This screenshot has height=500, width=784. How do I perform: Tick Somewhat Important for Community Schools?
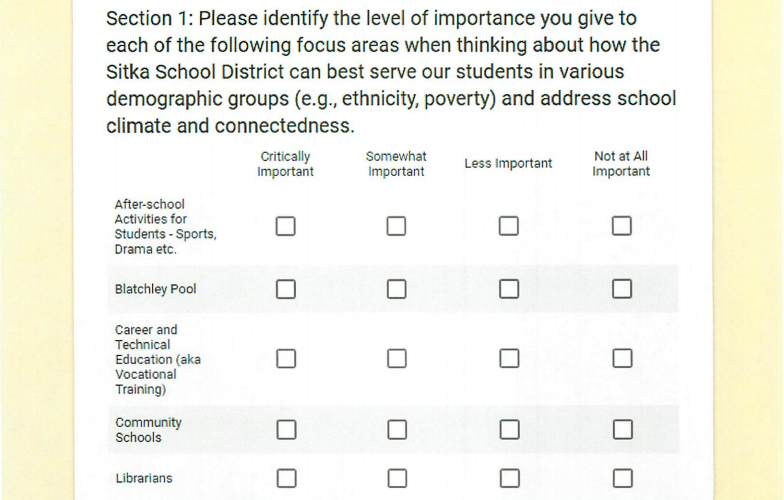(x=397, y=430)
